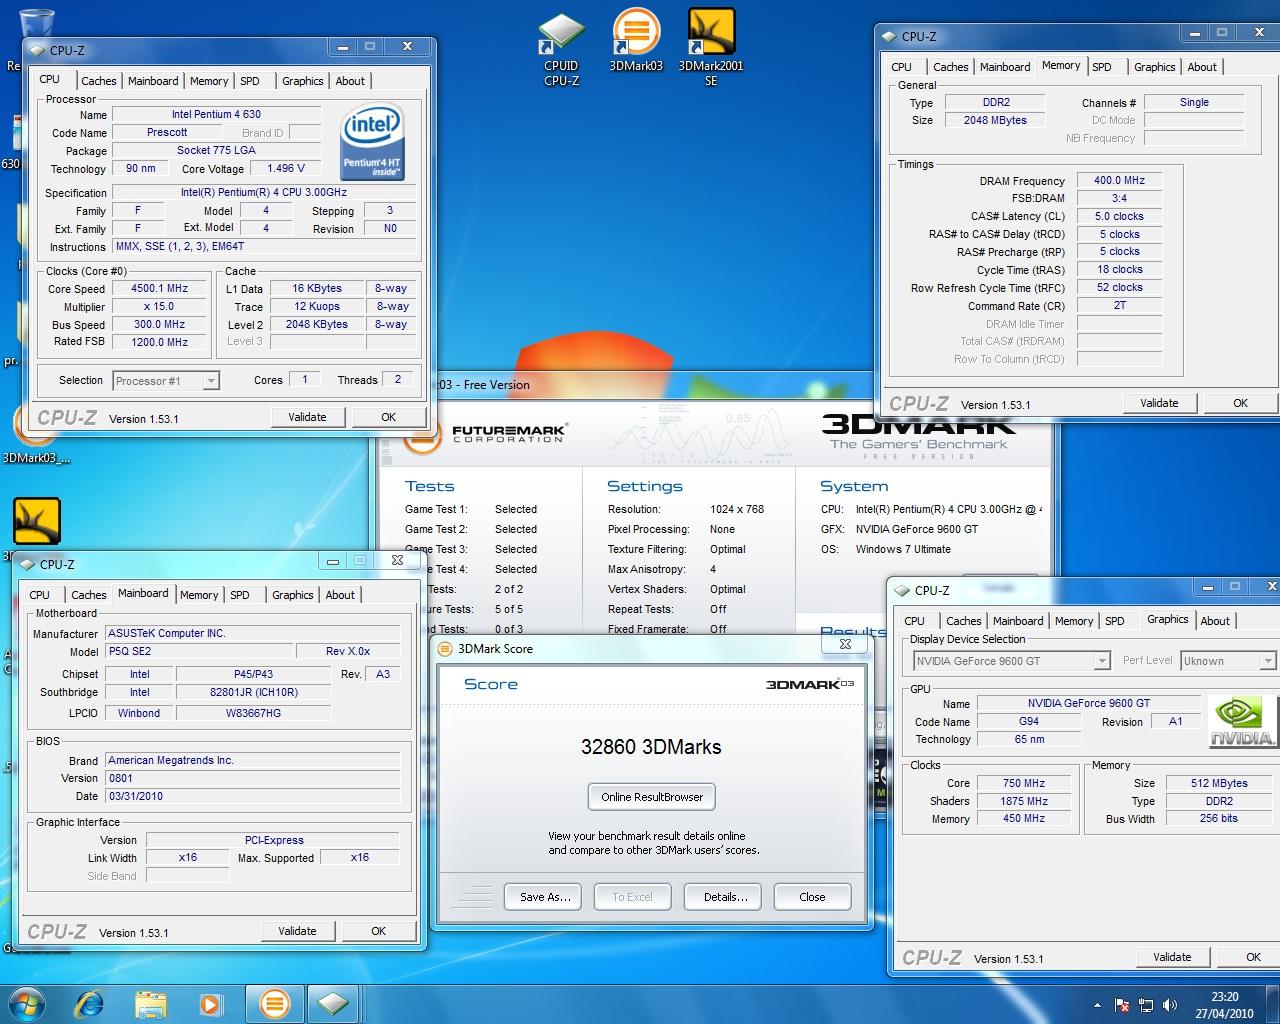The width and height of the screenshot is (1280, 1024).
Task: Open the CPUID CPU-Z desktop shortcut
Action: (561, 49)
